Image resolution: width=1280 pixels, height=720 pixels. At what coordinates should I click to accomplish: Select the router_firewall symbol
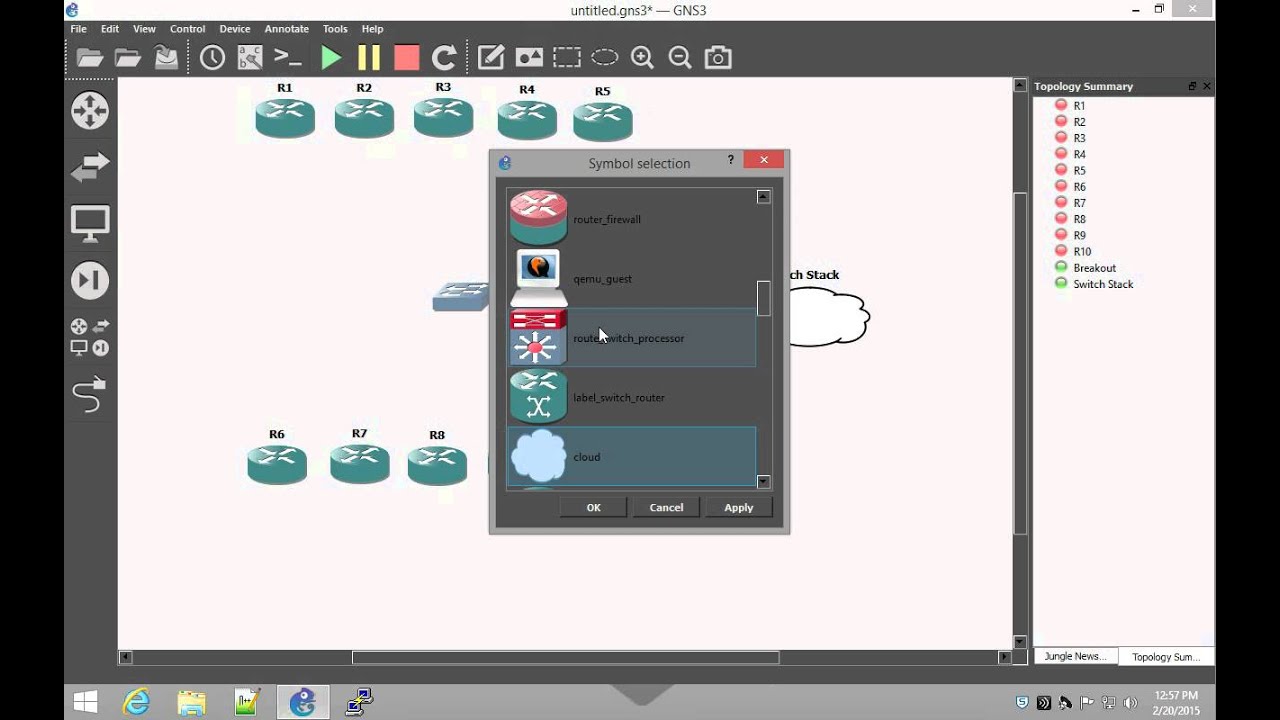[x=631, y=219]
